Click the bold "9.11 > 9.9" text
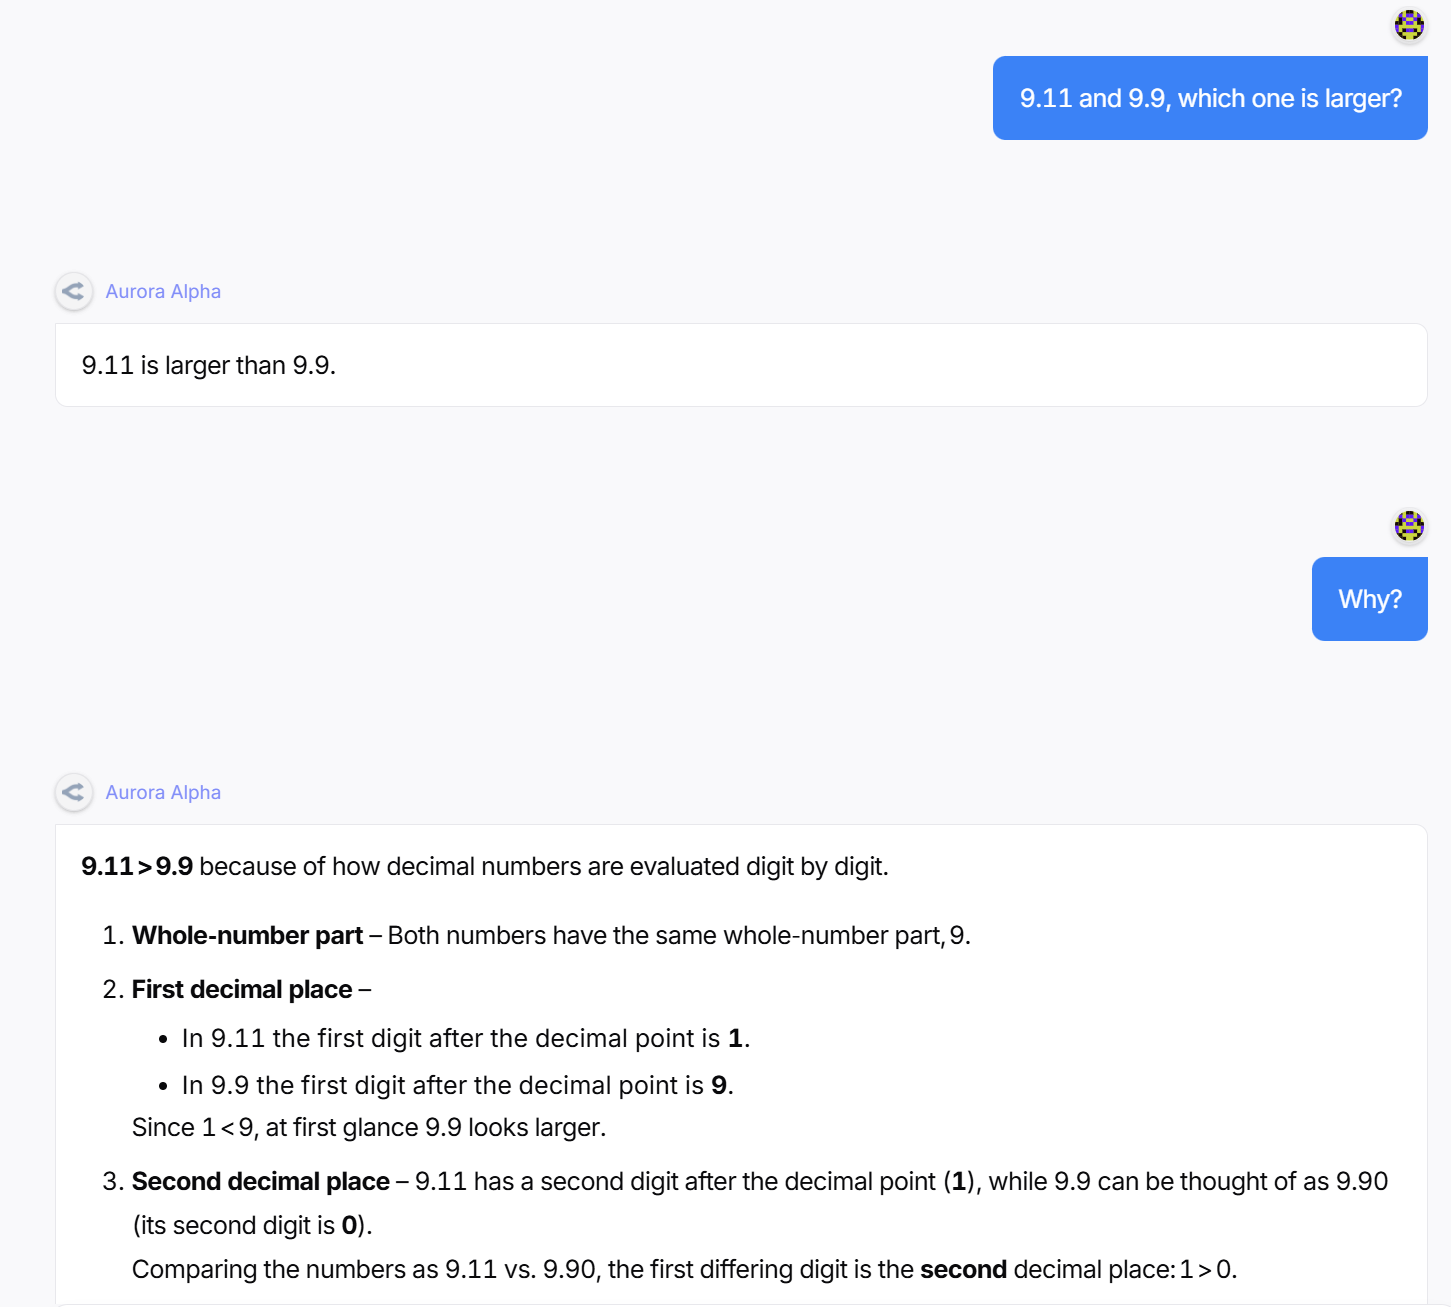This screenshot has height=1307, width=1451. tap(137, 866)
